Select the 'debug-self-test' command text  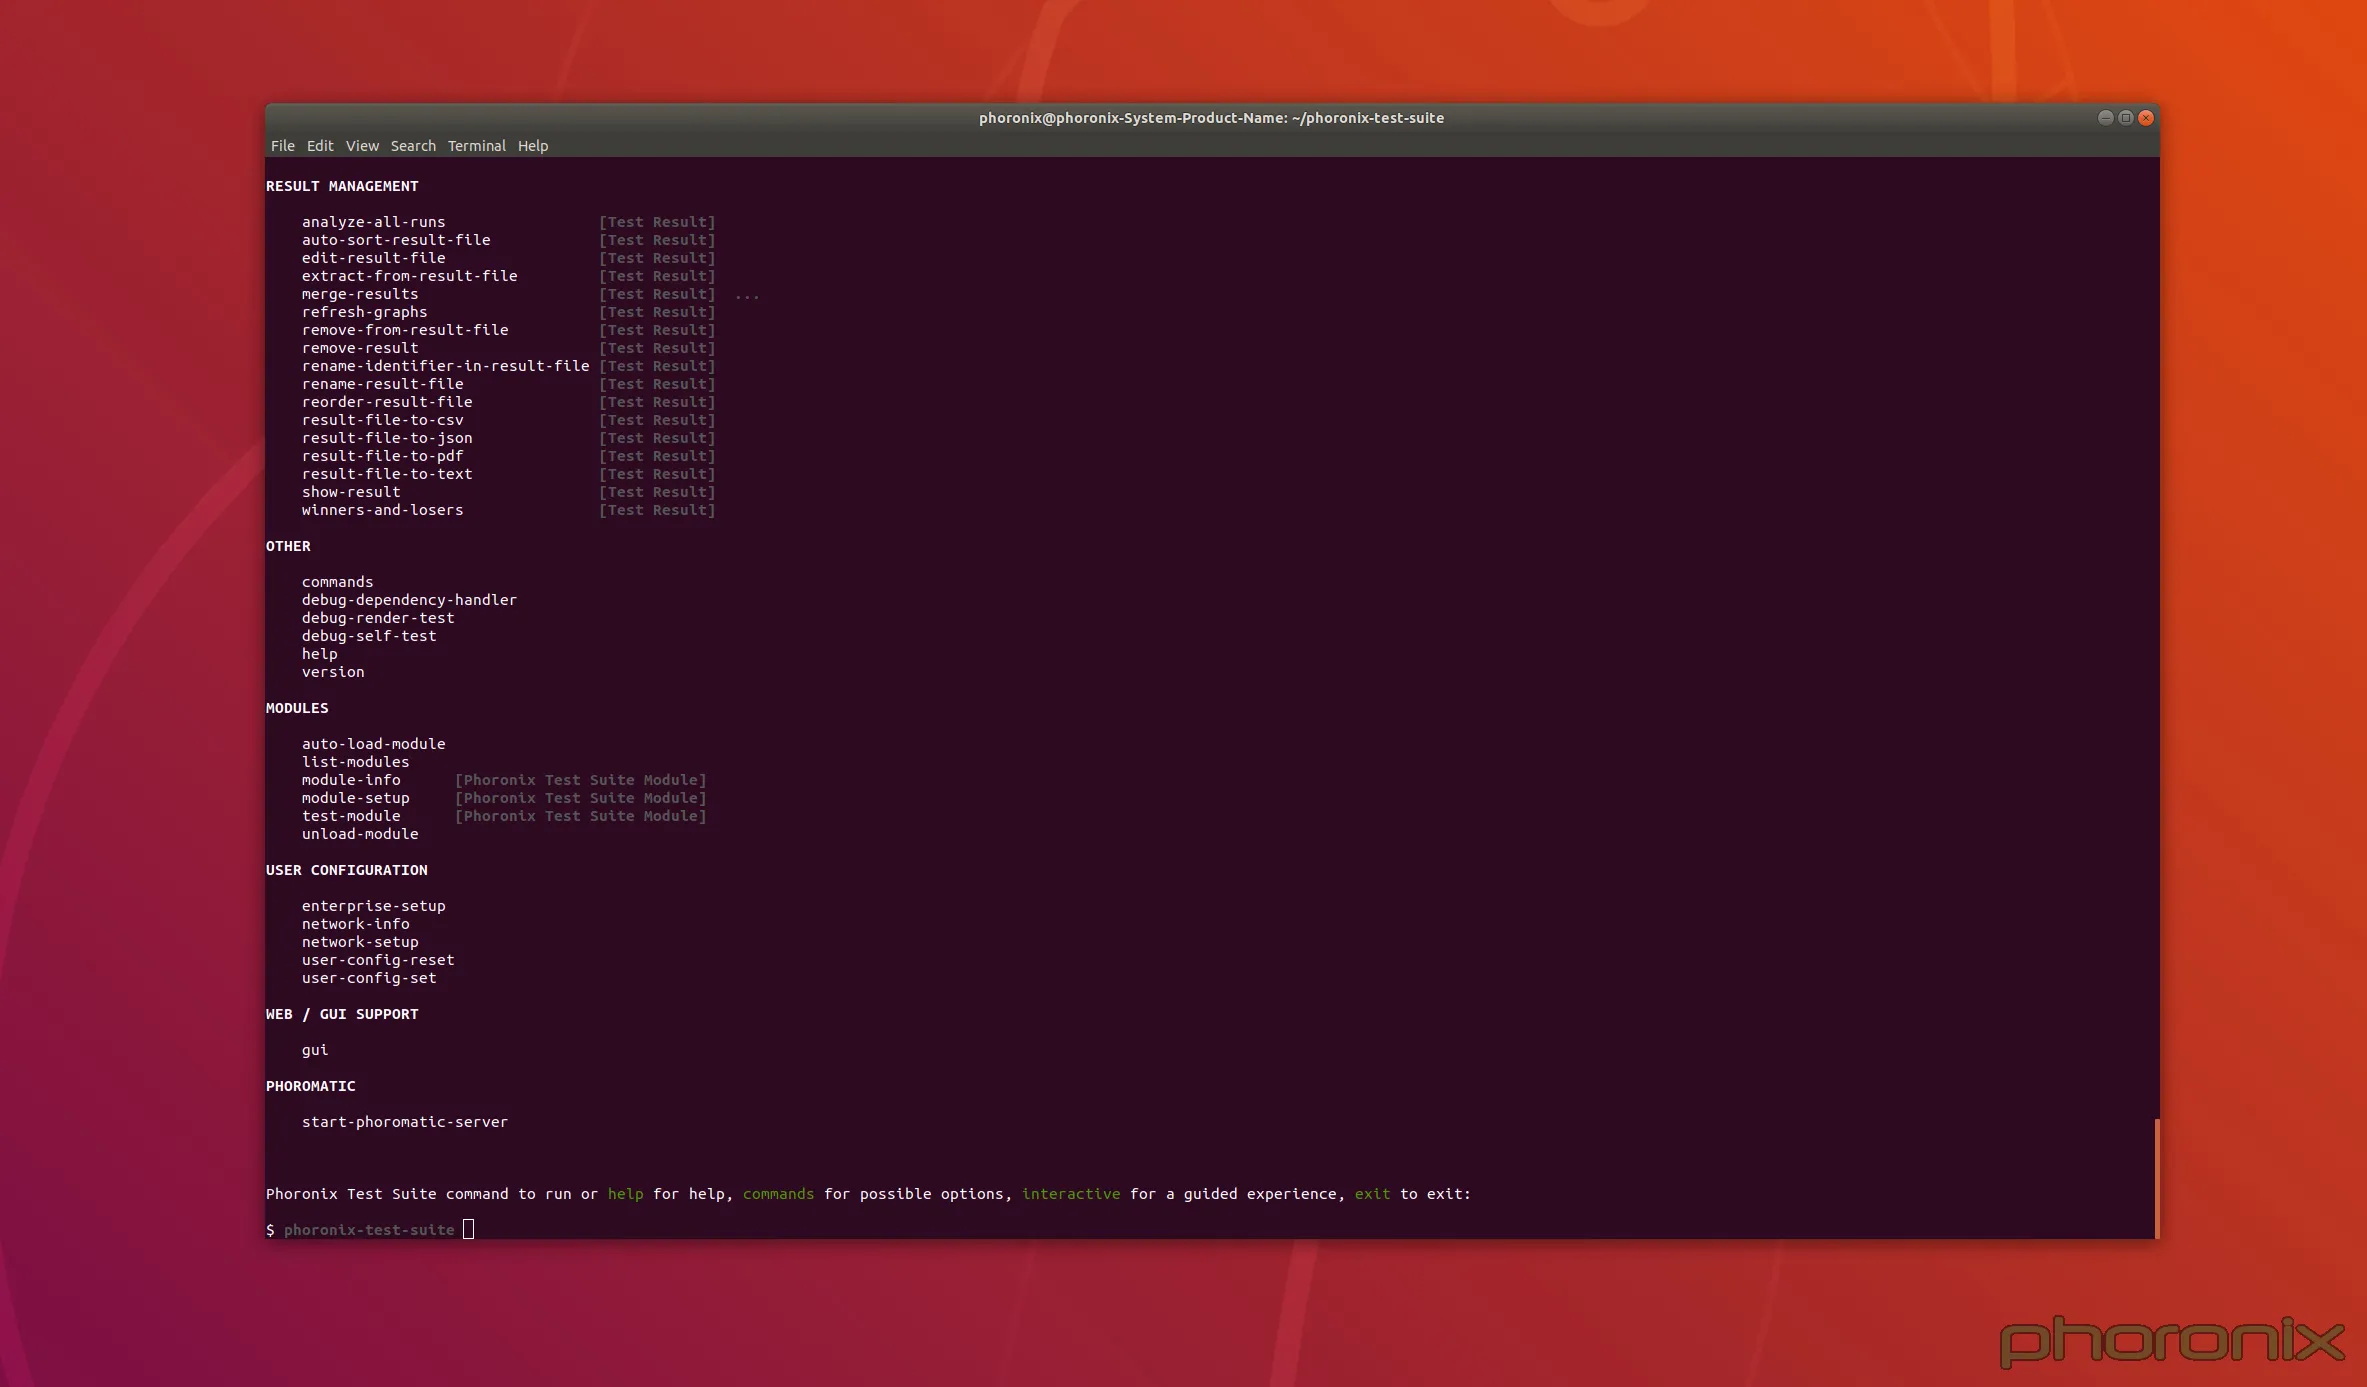coord(369,636)
